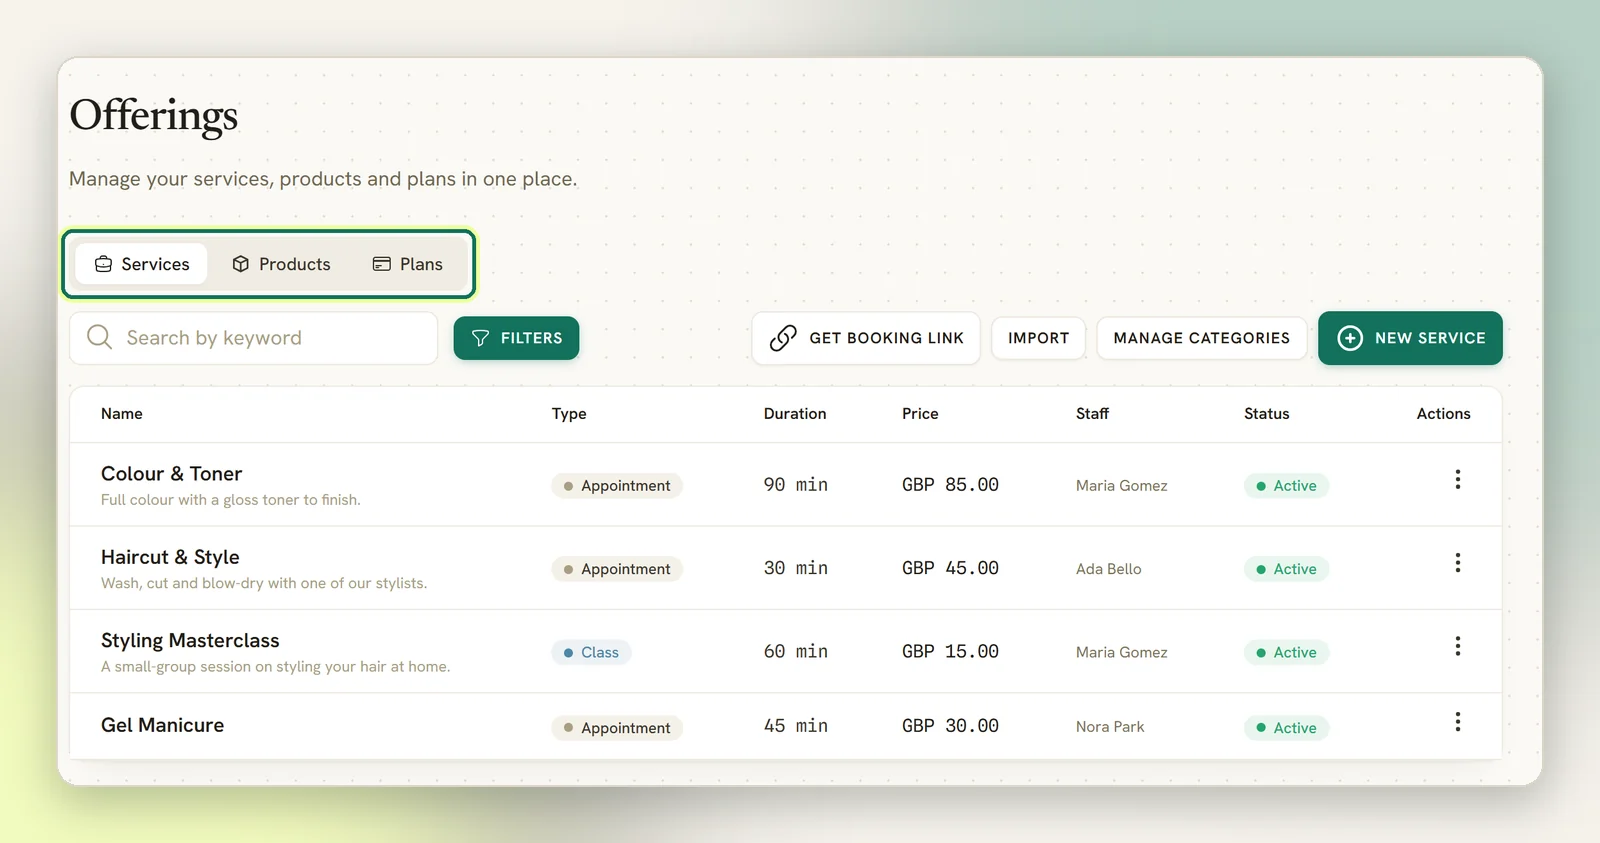Click the GBP 85.00 price
The height and width of the screenshot is (843, 1600).
click(x=950, y=485)
